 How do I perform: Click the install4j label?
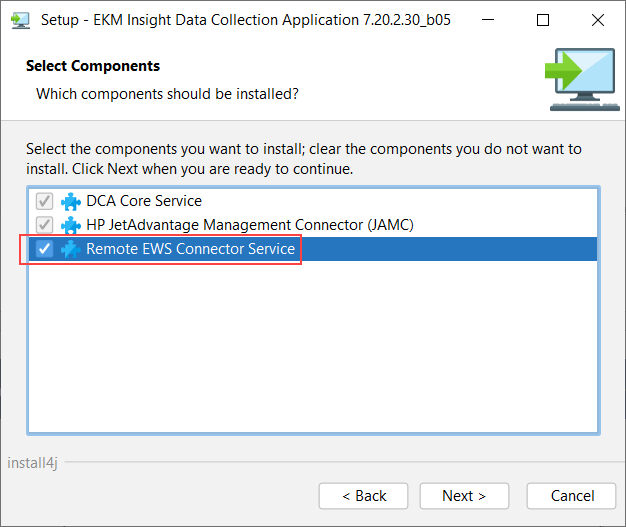tap(32, 463)
